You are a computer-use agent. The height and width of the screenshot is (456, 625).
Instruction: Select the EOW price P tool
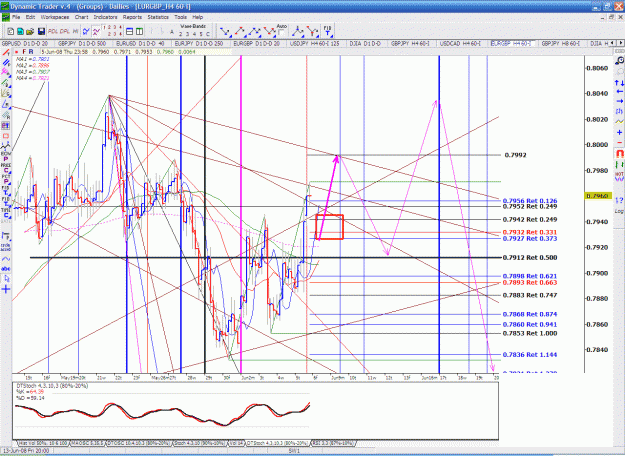click(6, 156)
